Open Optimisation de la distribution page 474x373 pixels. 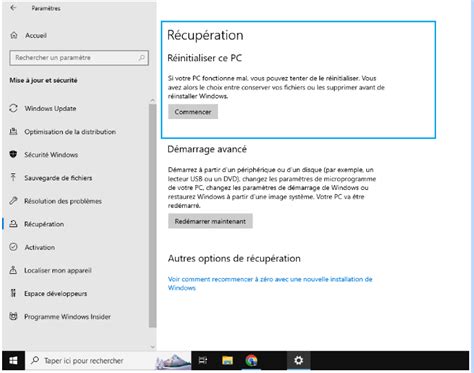coord(70,132)
